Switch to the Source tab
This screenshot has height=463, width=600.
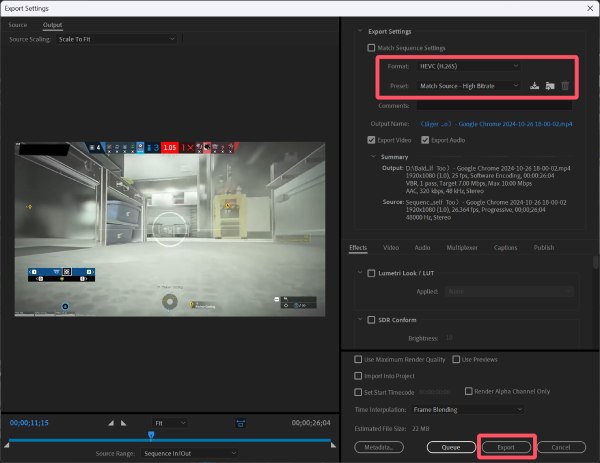(18, 25)
